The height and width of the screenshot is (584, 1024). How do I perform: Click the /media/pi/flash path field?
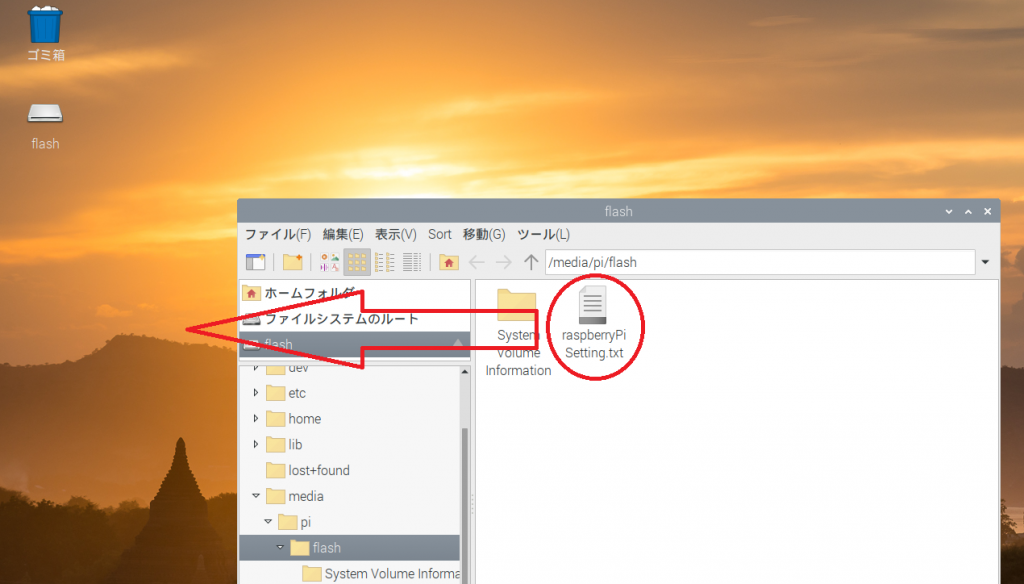pos(760,262)
